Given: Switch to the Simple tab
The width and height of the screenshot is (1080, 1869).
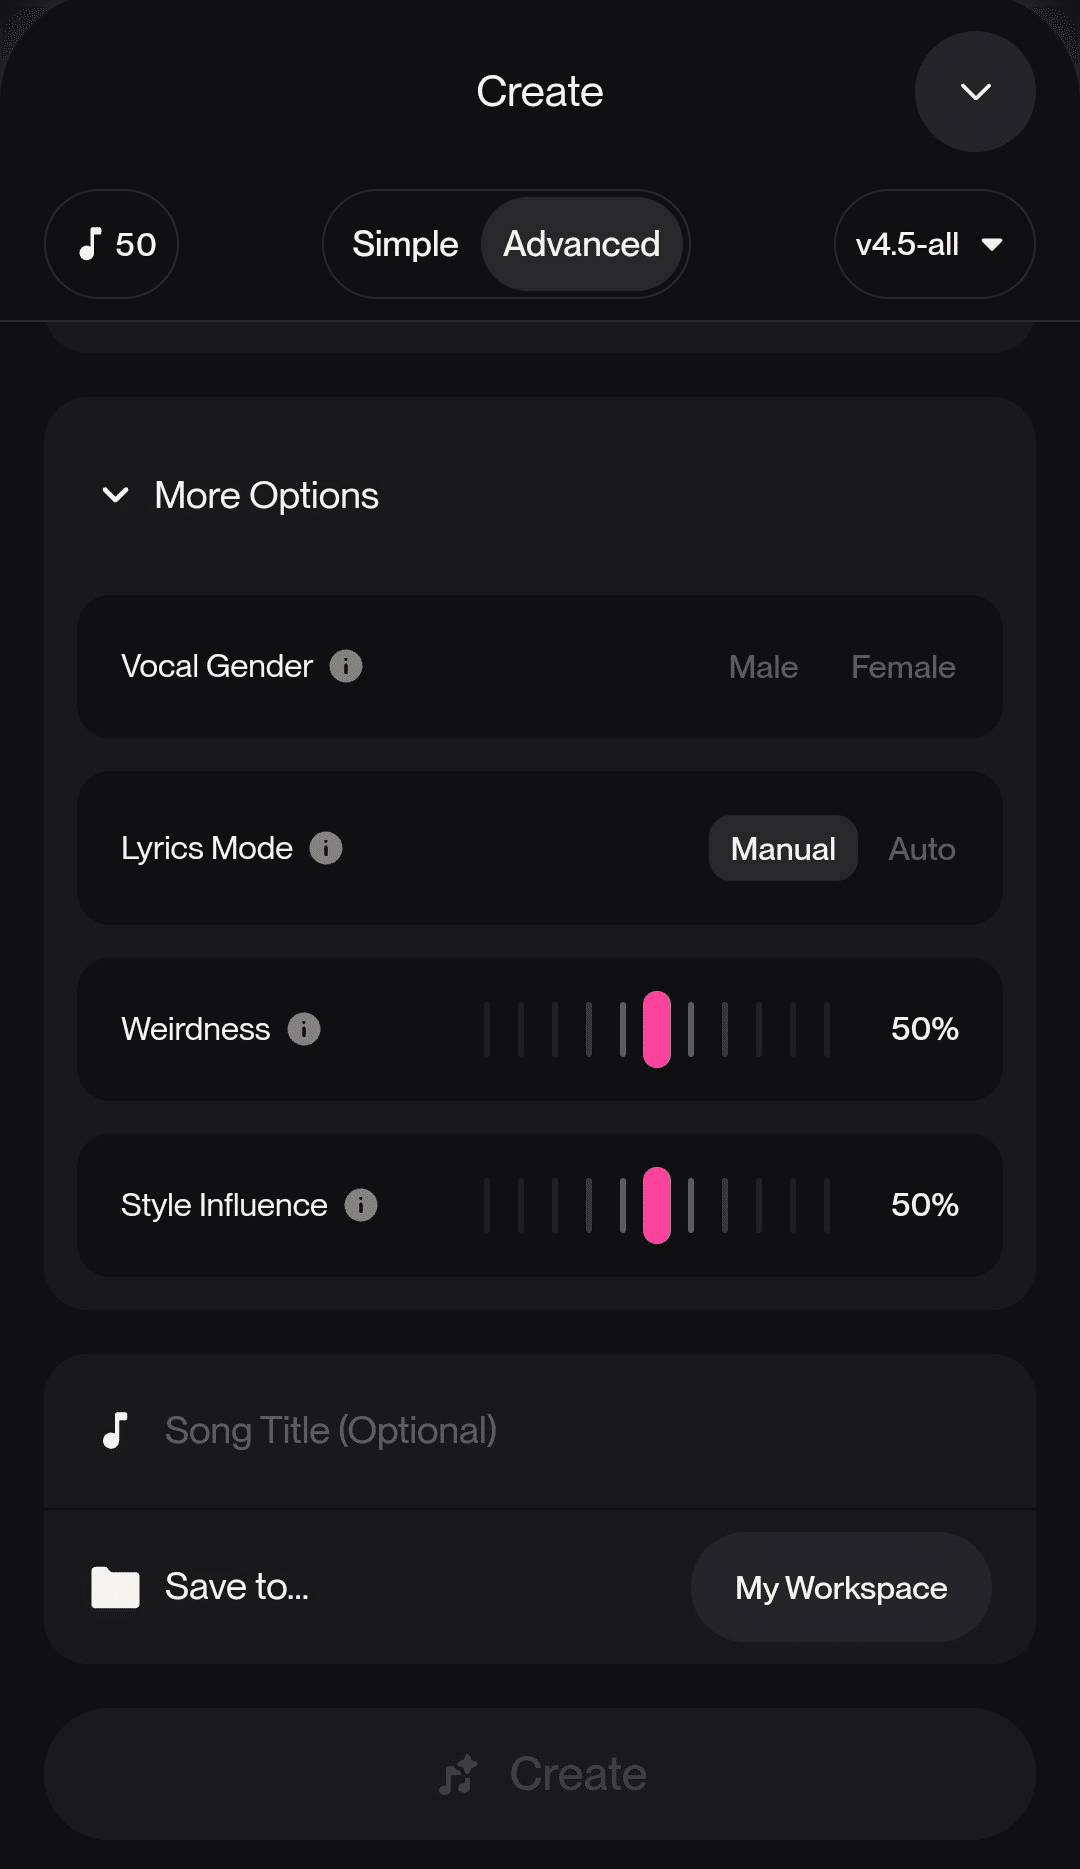Looking at the screenshot, I should coord(405,244).
